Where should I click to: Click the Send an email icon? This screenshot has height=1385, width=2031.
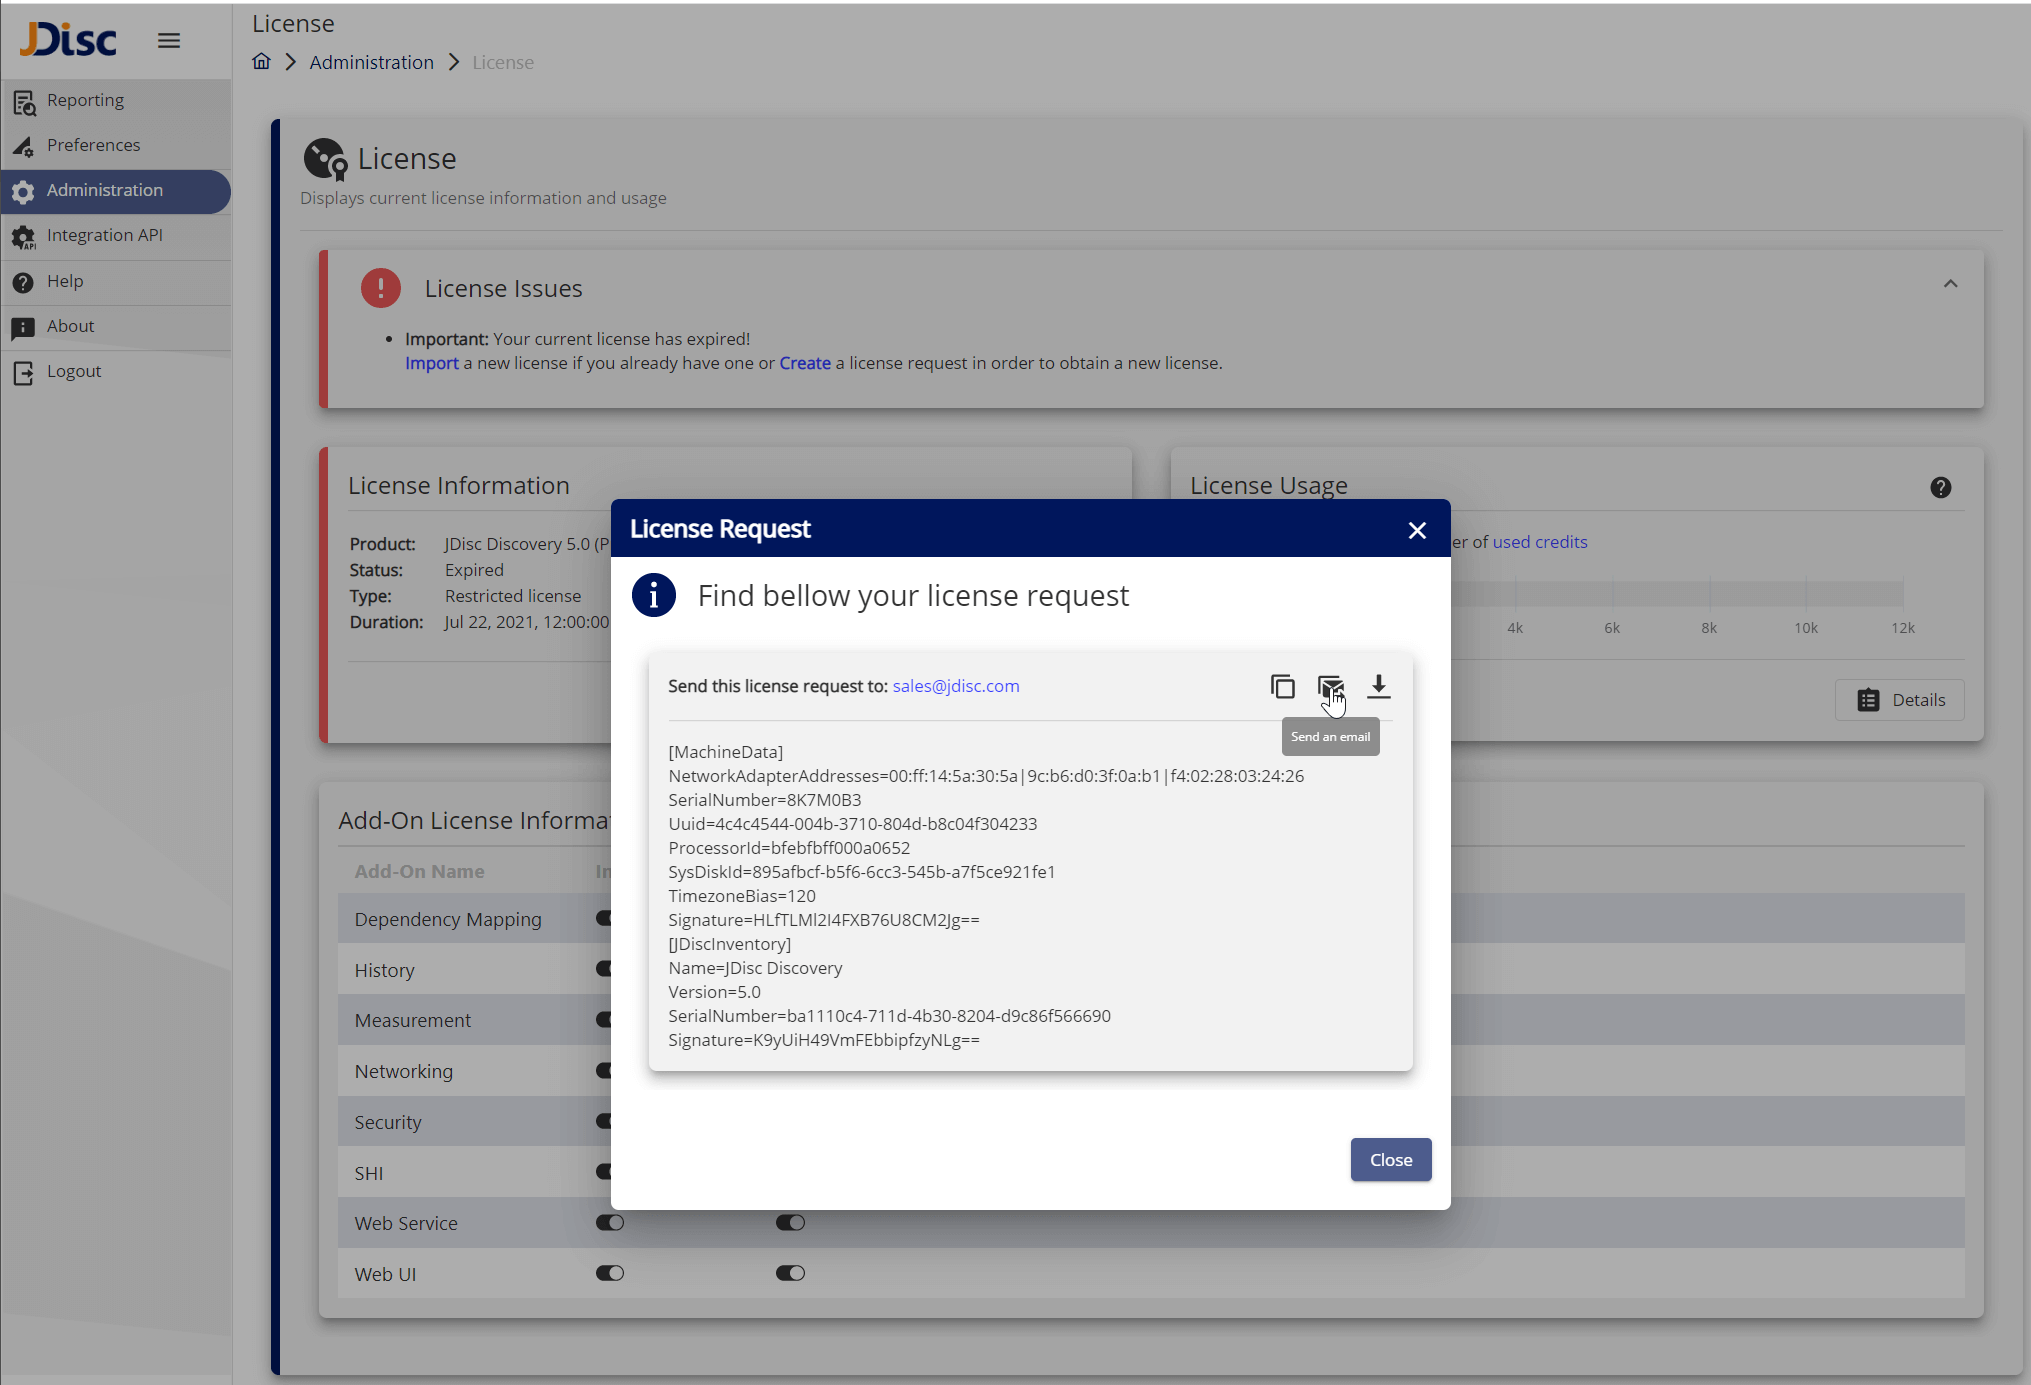[x=1330, y=686]
